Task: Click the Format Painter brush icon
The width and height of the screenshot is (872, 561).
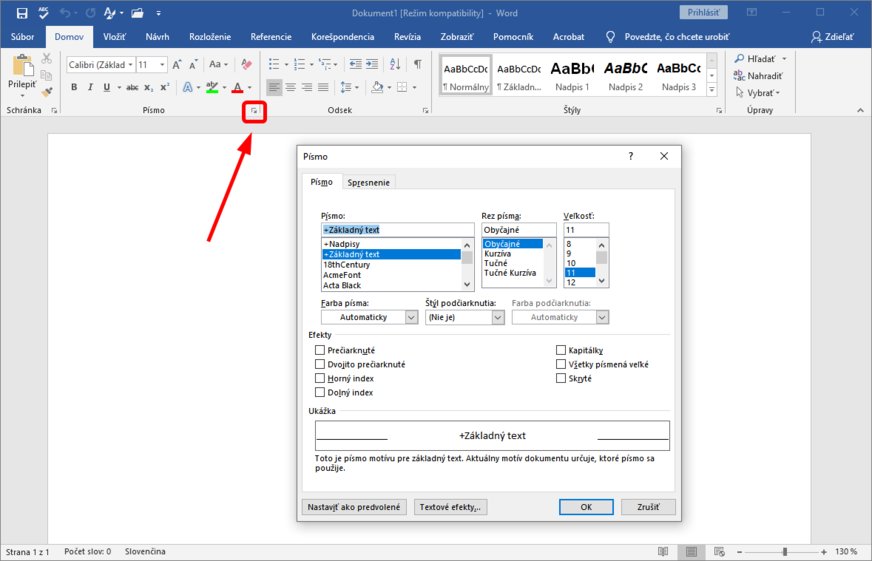Action: coord(46,90)
